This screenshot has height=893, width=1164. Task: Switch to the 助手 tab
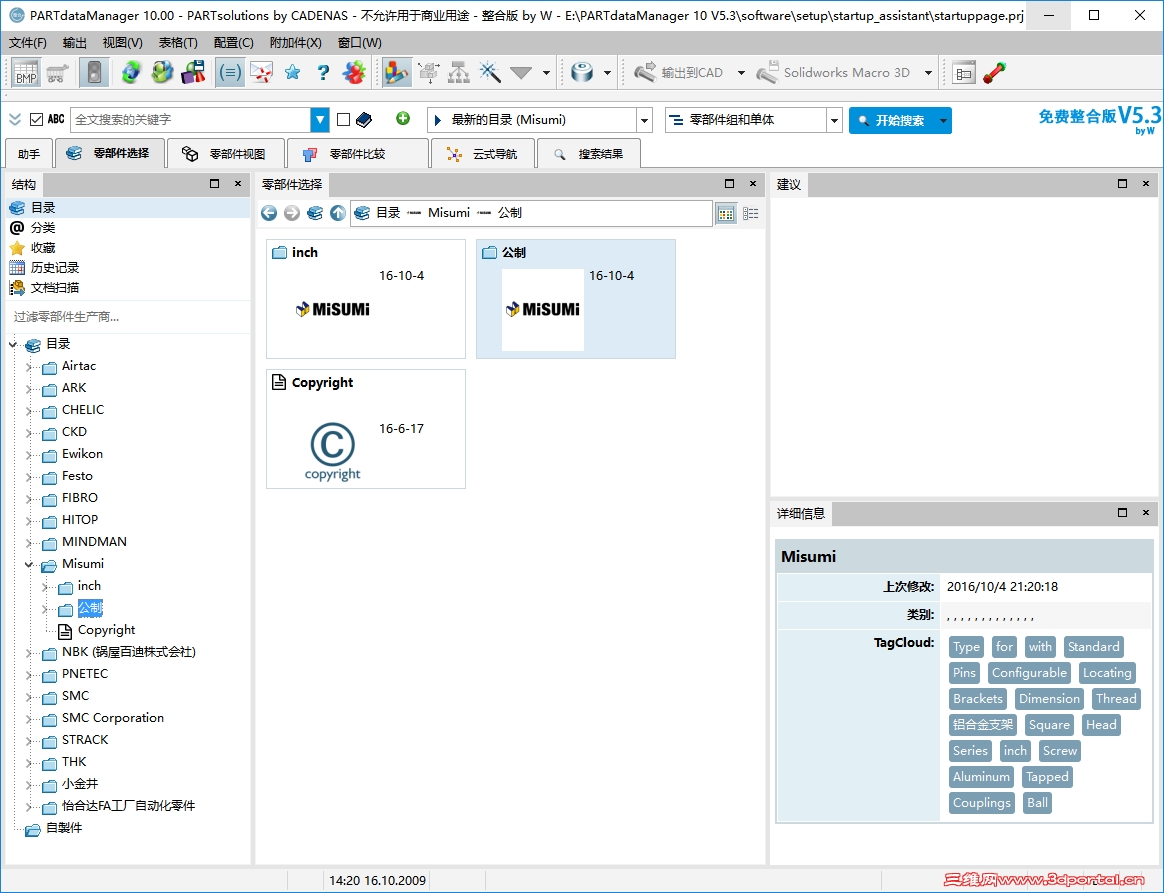tap(29, 154)
